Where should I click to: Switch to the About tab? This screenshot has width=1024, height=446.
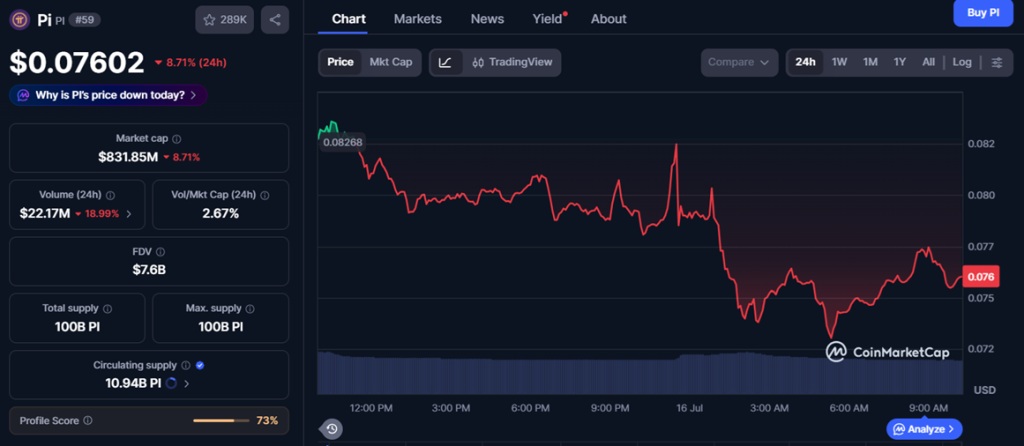[609, 19]
